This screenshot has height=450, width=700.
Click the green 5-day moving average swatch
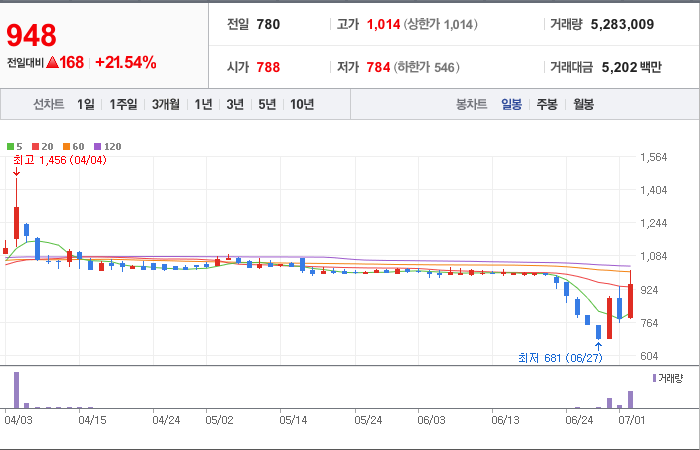10,146
